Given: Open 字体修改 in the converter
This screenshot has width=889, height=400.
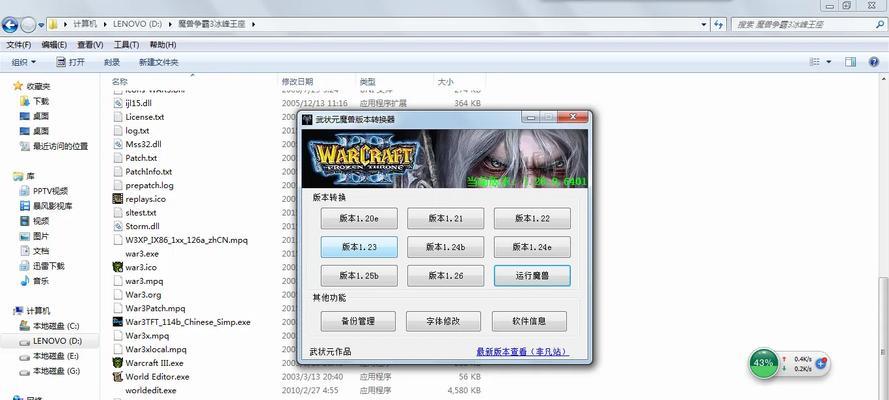Looking at the screenshot, I should click(443, 321).
